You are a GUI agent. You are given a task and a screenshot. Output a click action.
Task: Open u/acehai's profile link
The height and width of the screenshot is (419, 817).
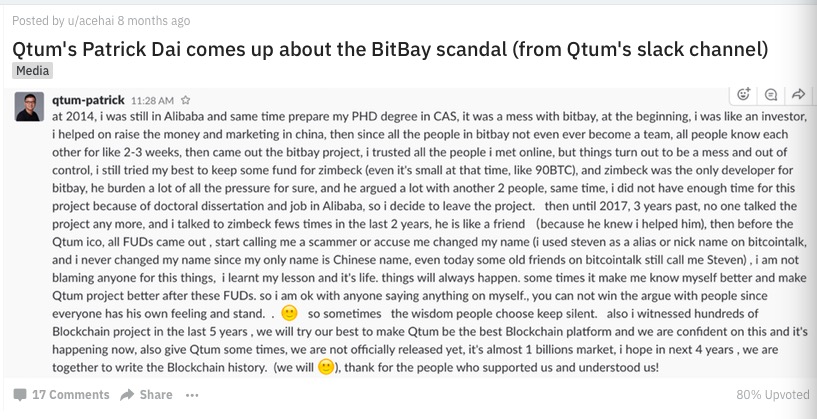pos(96,18)
